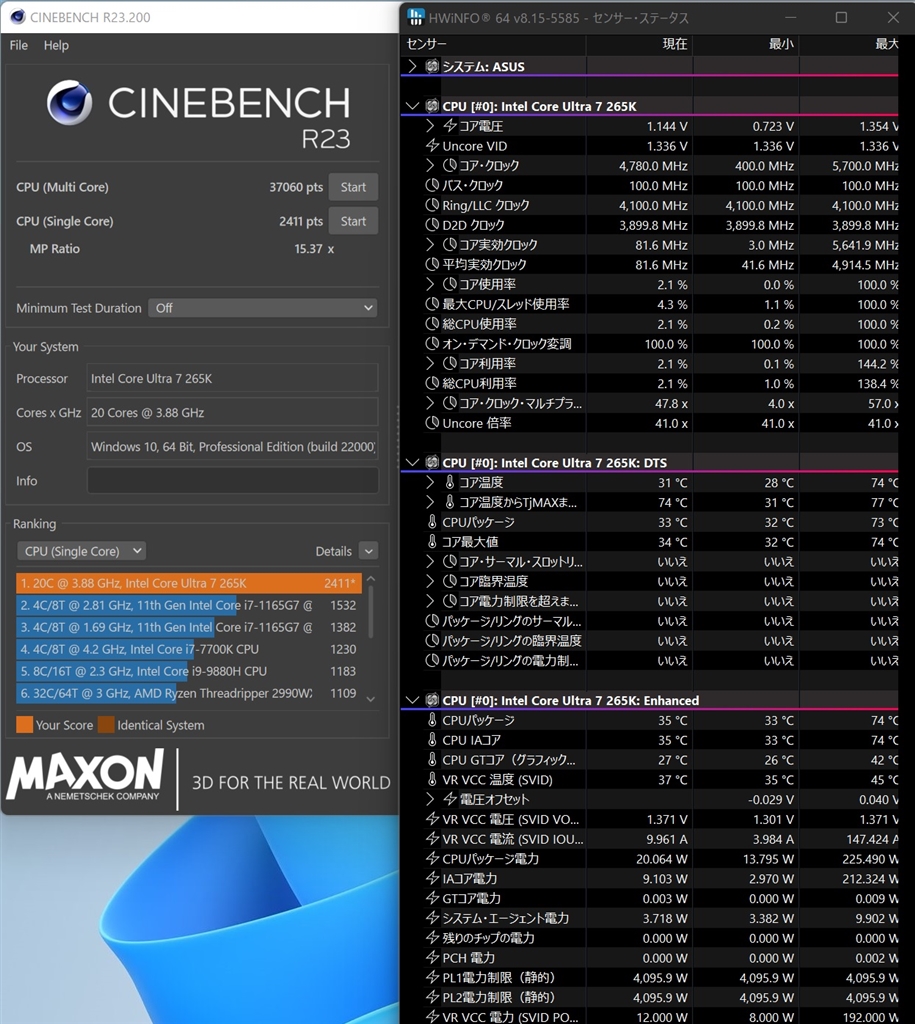Expand the システム: ASUS sensor group

coord(411,66)
